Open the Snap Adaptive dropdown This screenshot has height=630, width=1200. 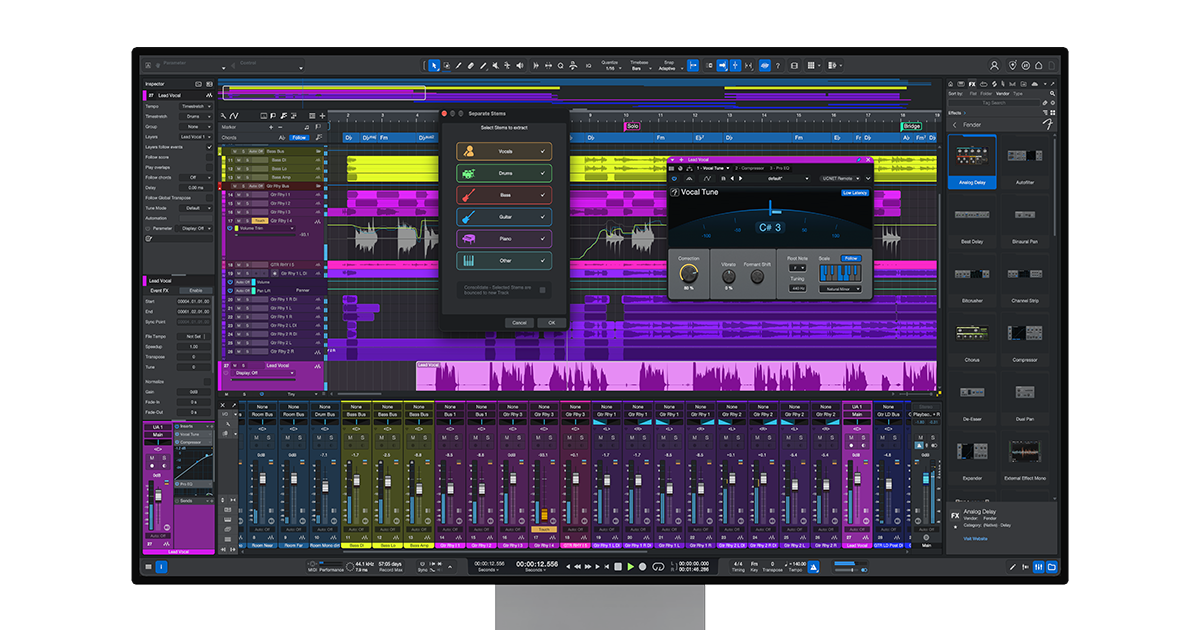pos(671,66)
